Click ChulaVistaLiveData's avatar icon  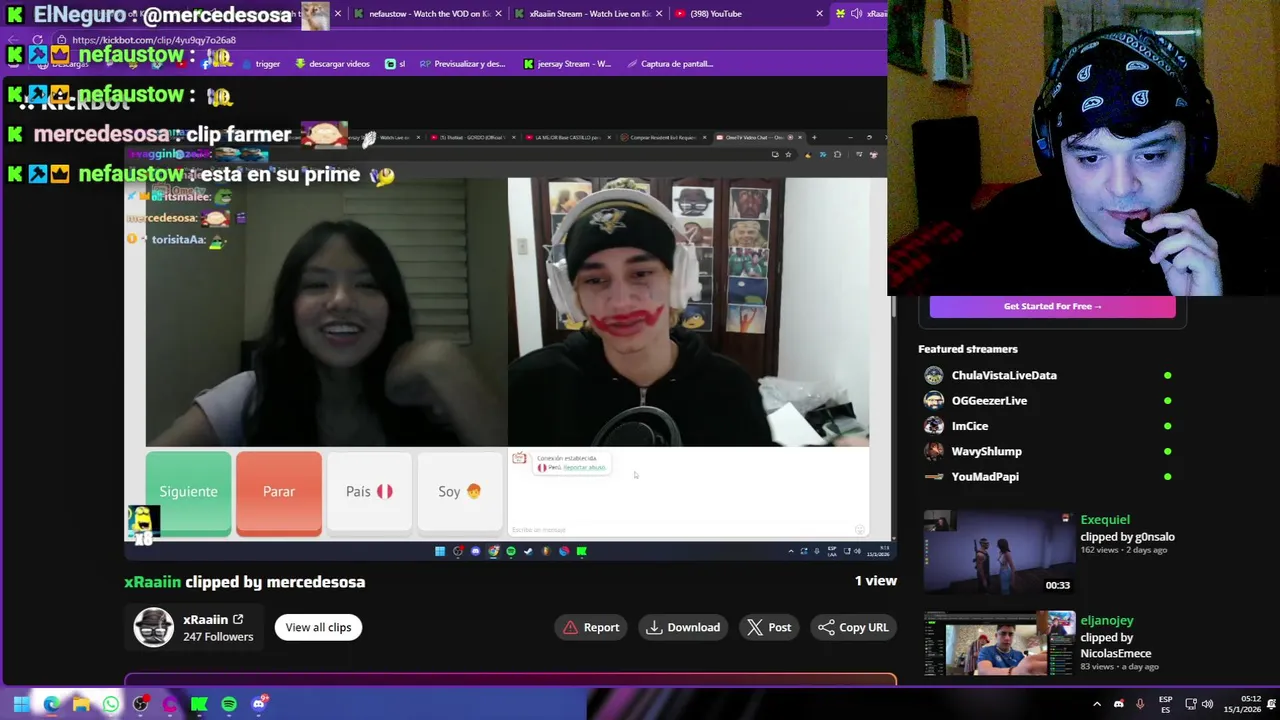tap(933, 375)
